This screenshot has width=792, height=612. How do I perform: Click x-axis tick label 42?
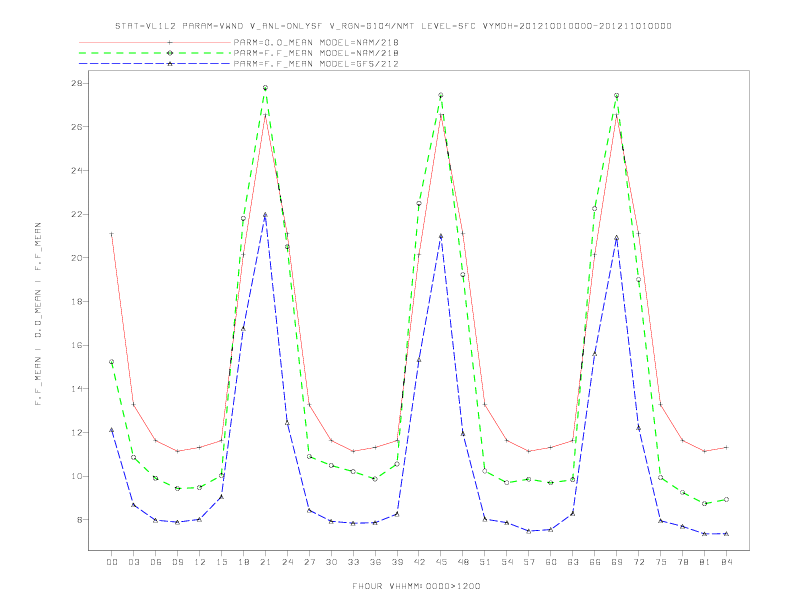tap(419, 562)
